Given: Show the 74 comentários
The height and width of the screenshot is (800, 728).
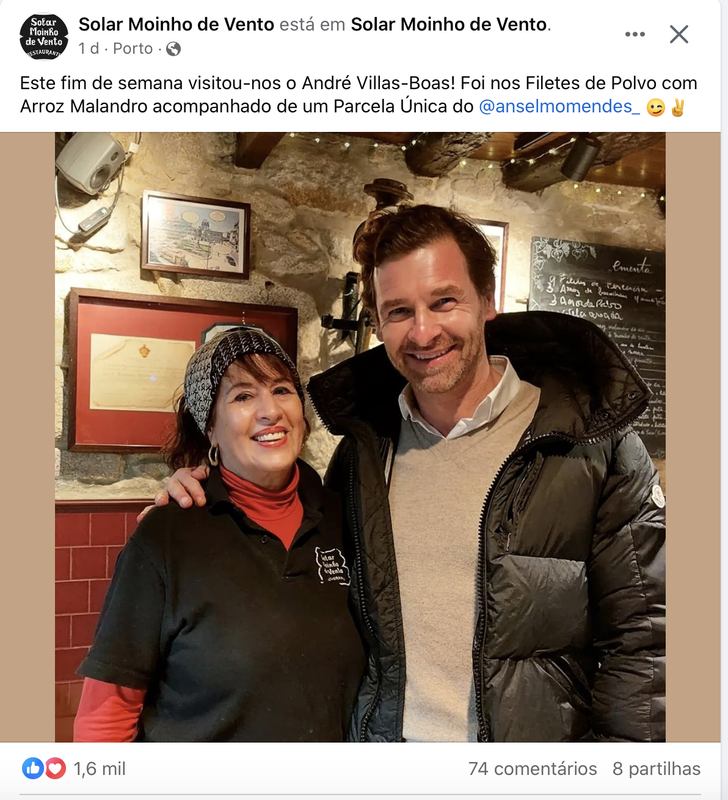Looking at the screenshot, I should point(533,768).
